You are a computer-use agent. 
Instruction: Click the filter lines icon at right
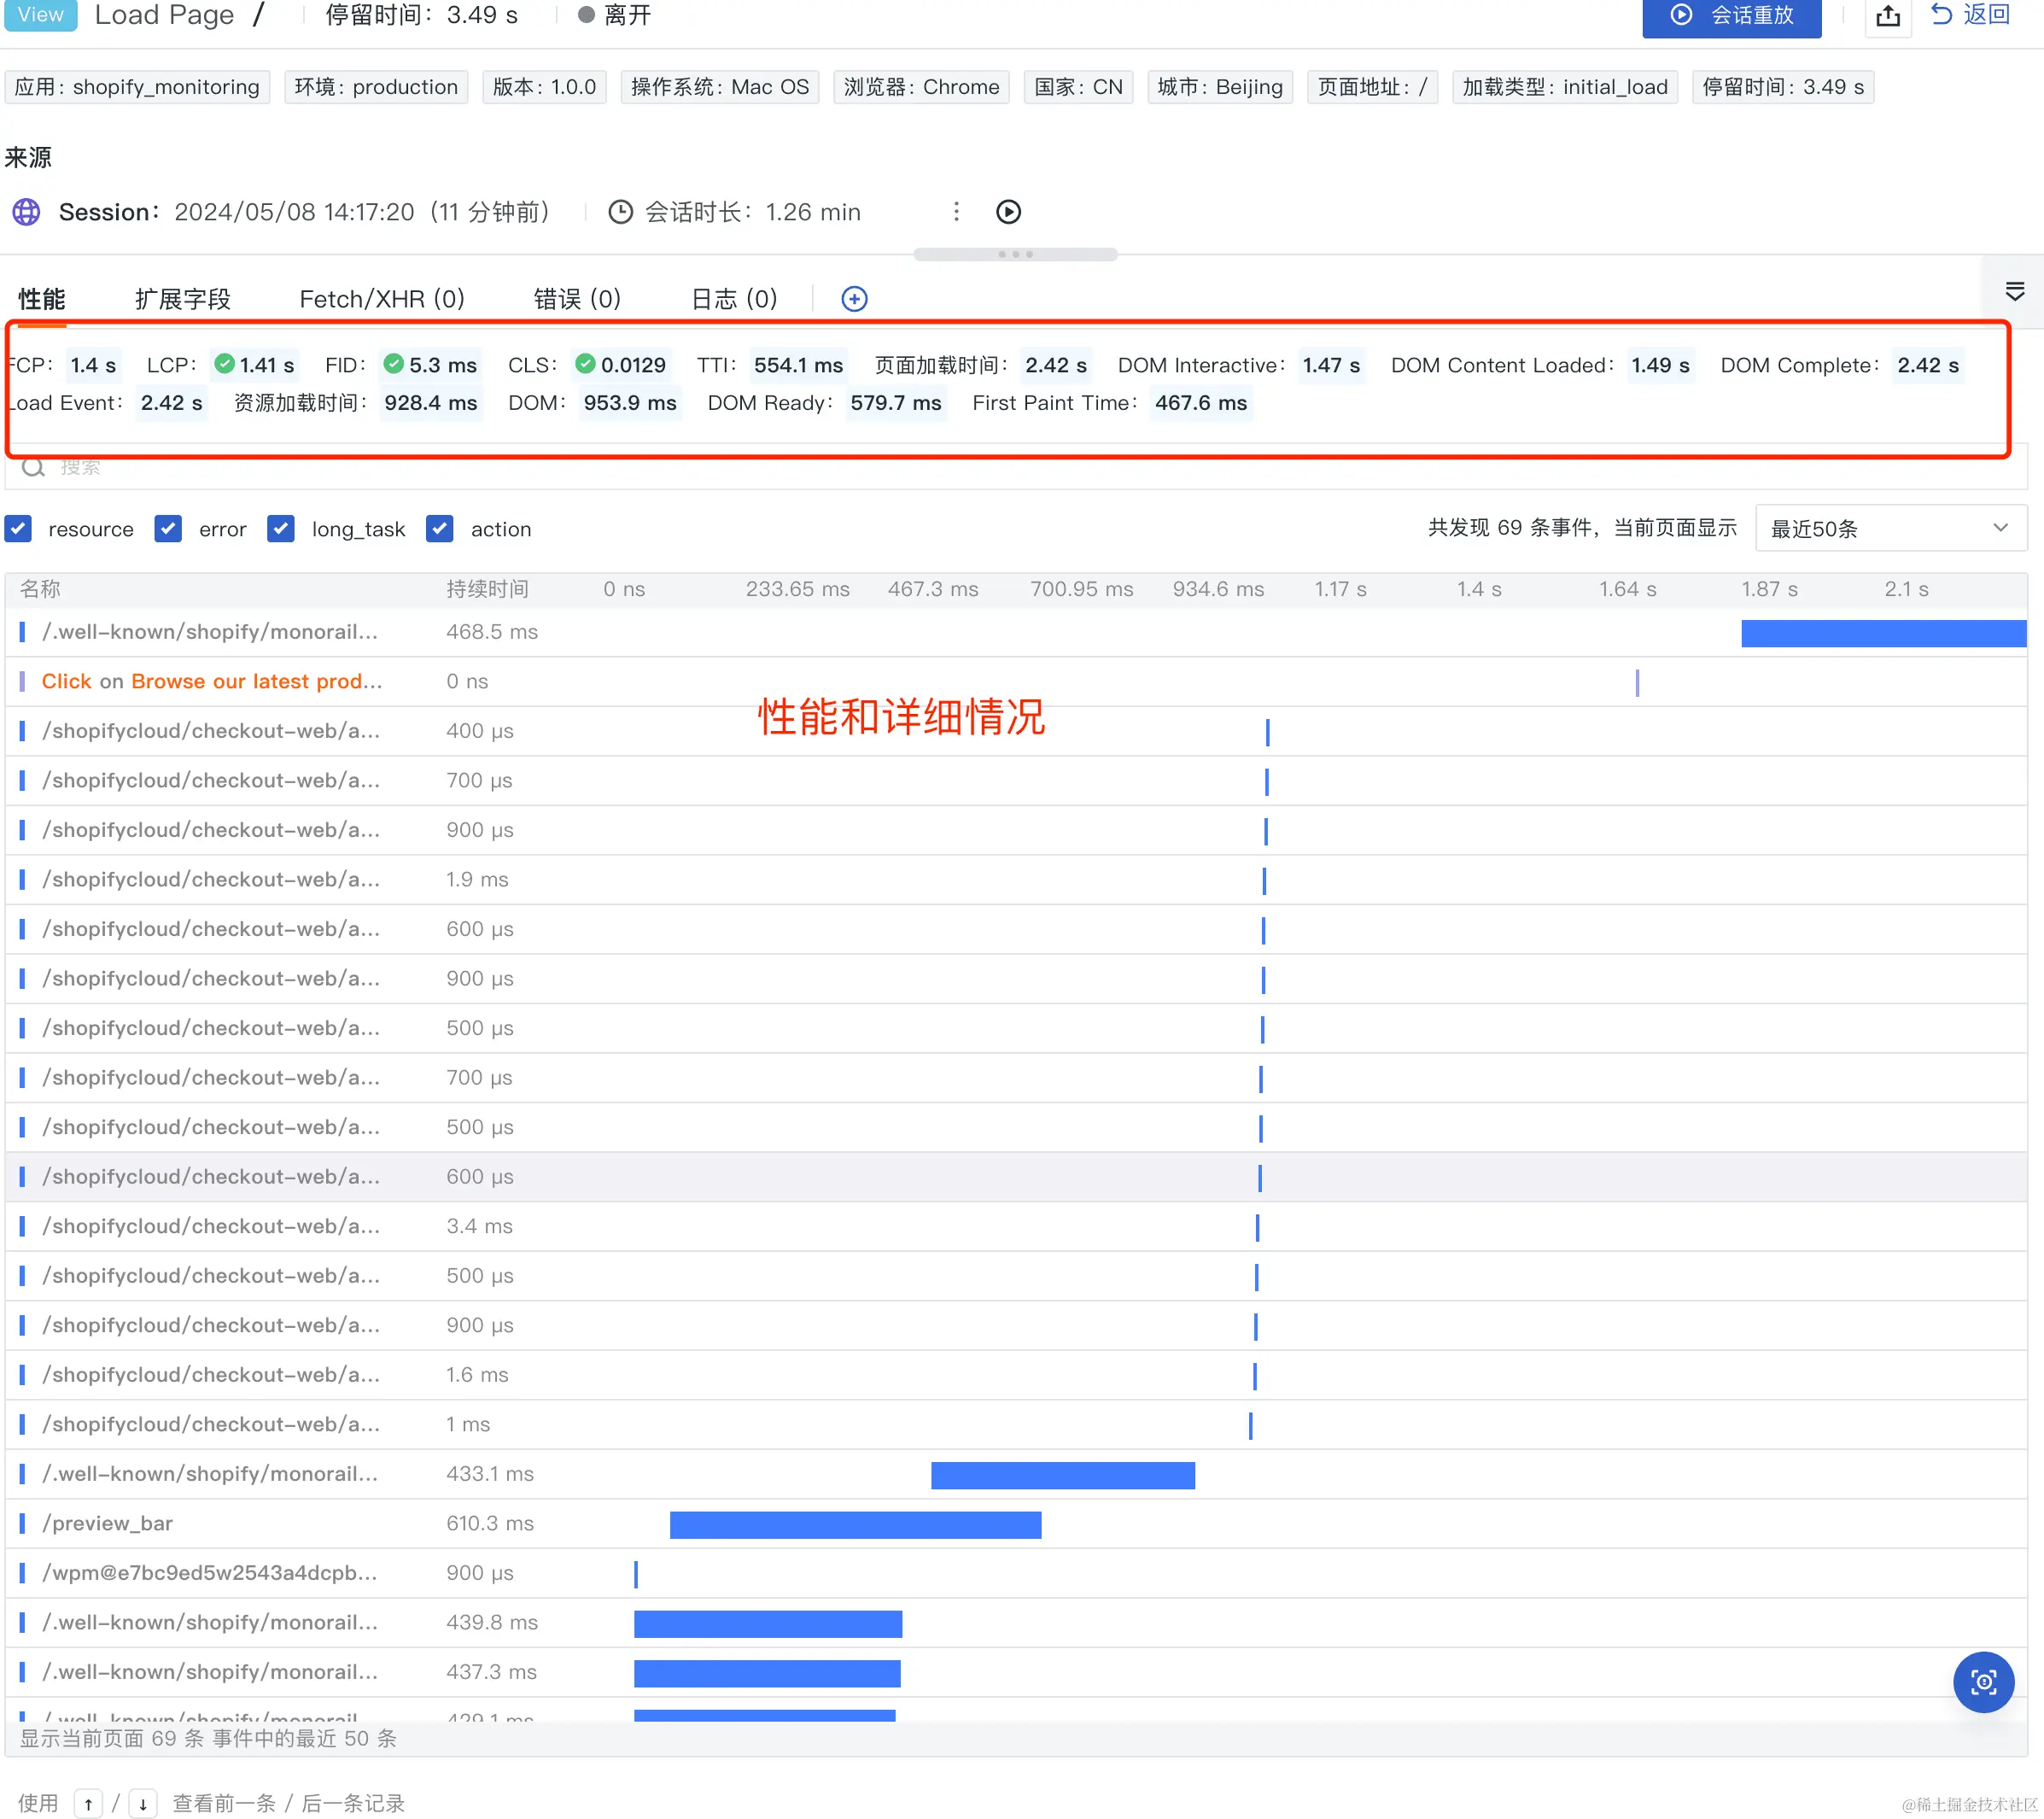pyautogui.click(x=2014, y=292)
